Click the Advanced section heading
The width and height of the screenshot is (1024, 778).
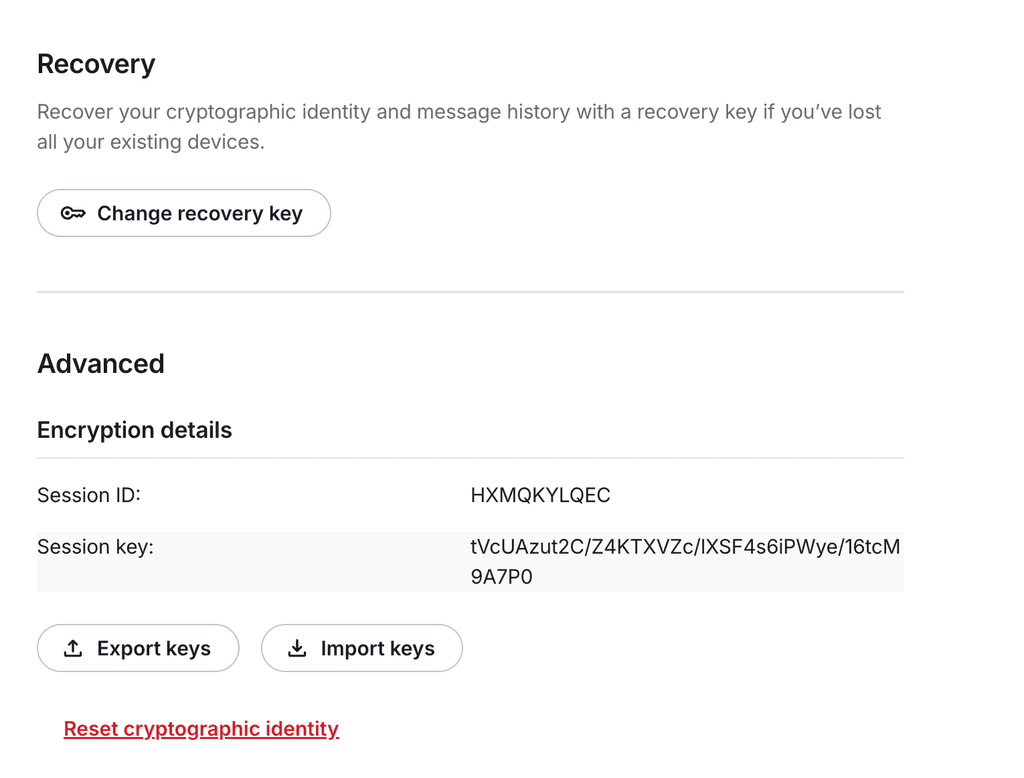[x=101, y=363]
